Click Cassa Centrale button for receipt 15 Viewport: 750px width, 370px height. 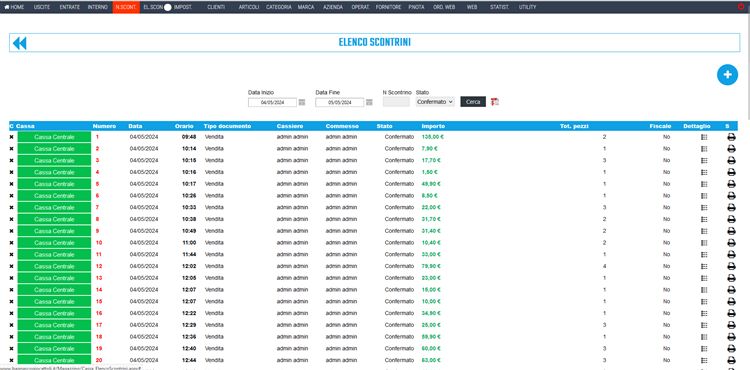tap(55, 302)
